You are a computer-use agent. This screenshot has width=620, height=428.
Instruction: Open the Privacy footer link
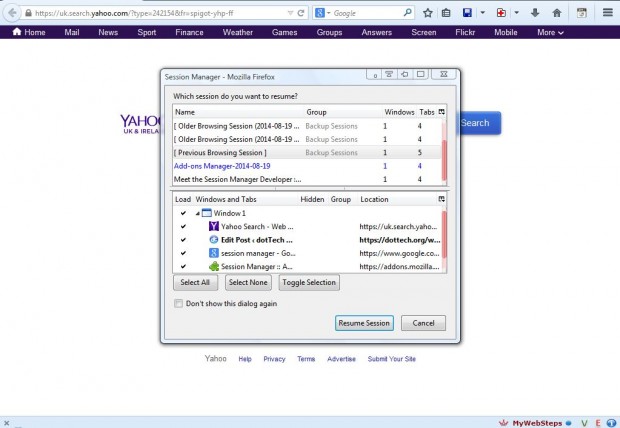point(274,359)
